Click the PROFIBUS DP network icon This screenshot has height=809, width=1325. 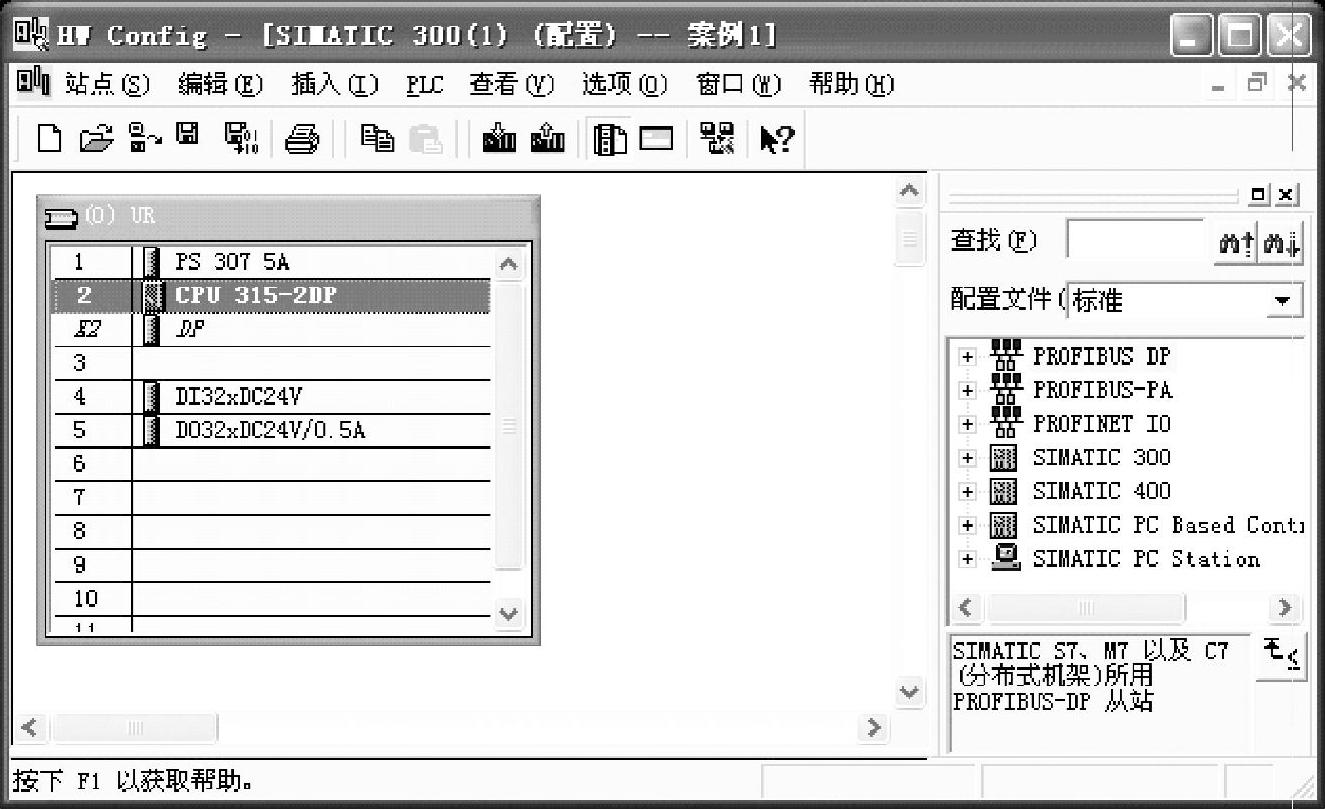coord(1005,356)
